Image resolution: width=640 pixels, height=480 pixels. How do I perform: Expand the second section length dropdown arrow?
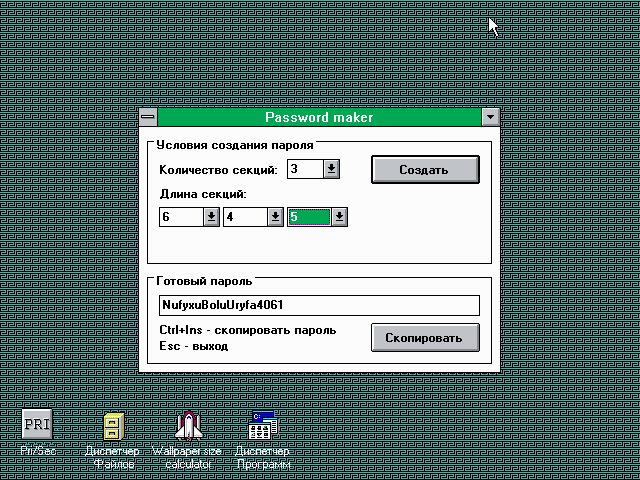point(275,216)
